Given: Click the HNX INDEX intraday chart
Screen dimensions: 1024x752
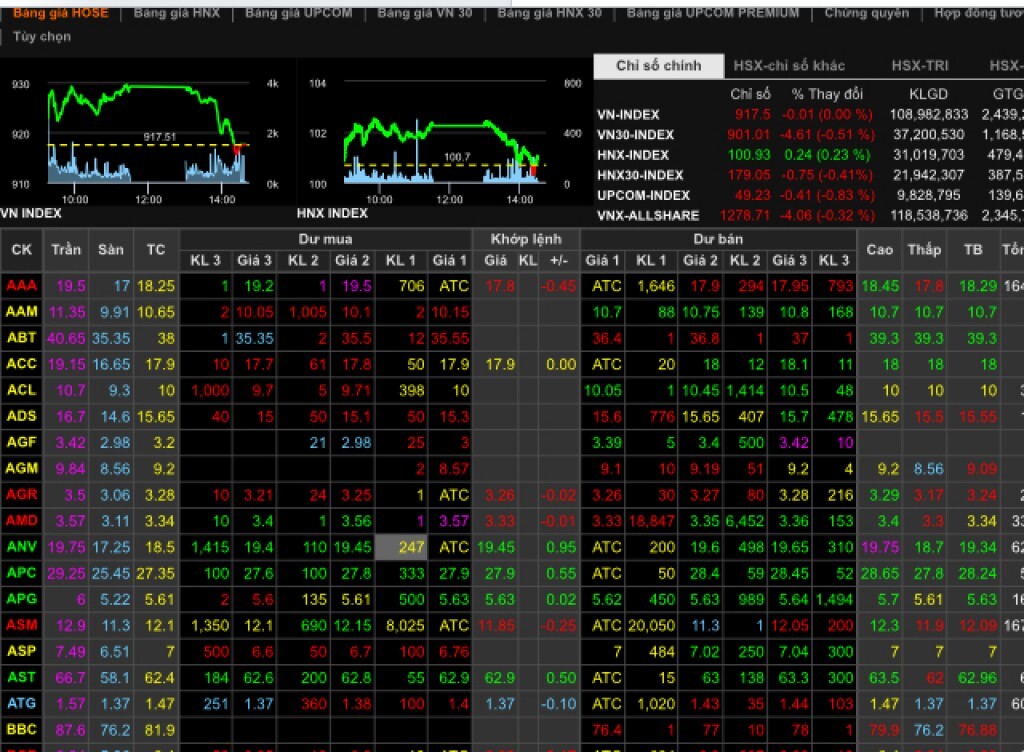Looking at the screenshot, I should pos(445,134).
